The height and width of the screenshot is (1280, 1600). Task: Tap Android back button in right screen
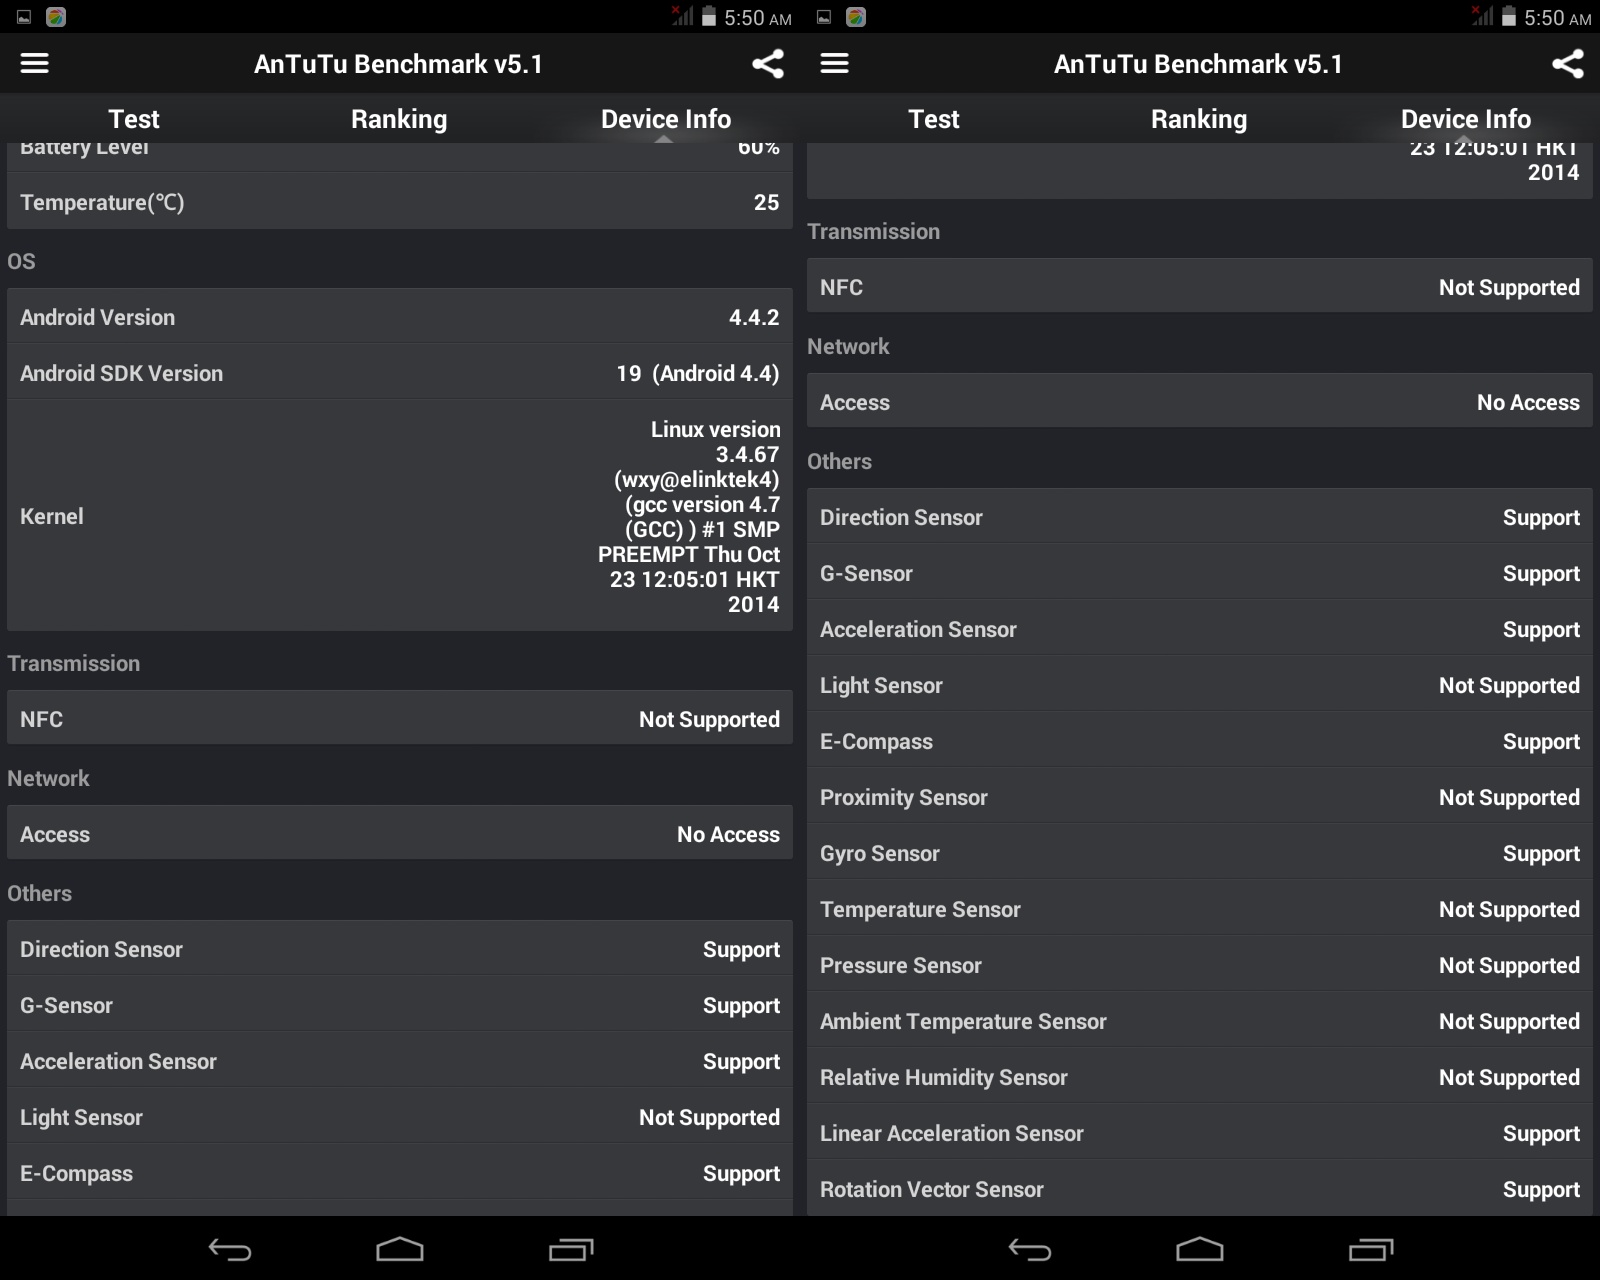point(1030,1249)
